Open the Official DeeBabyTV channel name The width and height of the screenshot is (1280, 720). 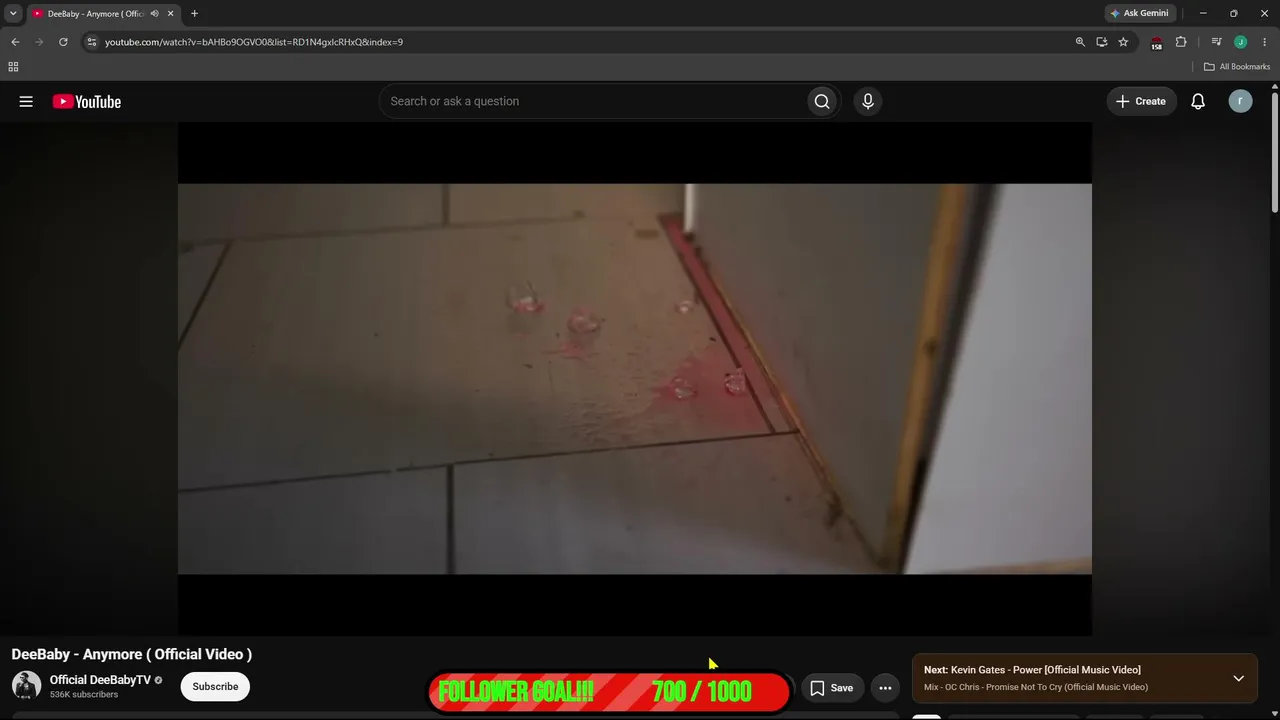100,680
